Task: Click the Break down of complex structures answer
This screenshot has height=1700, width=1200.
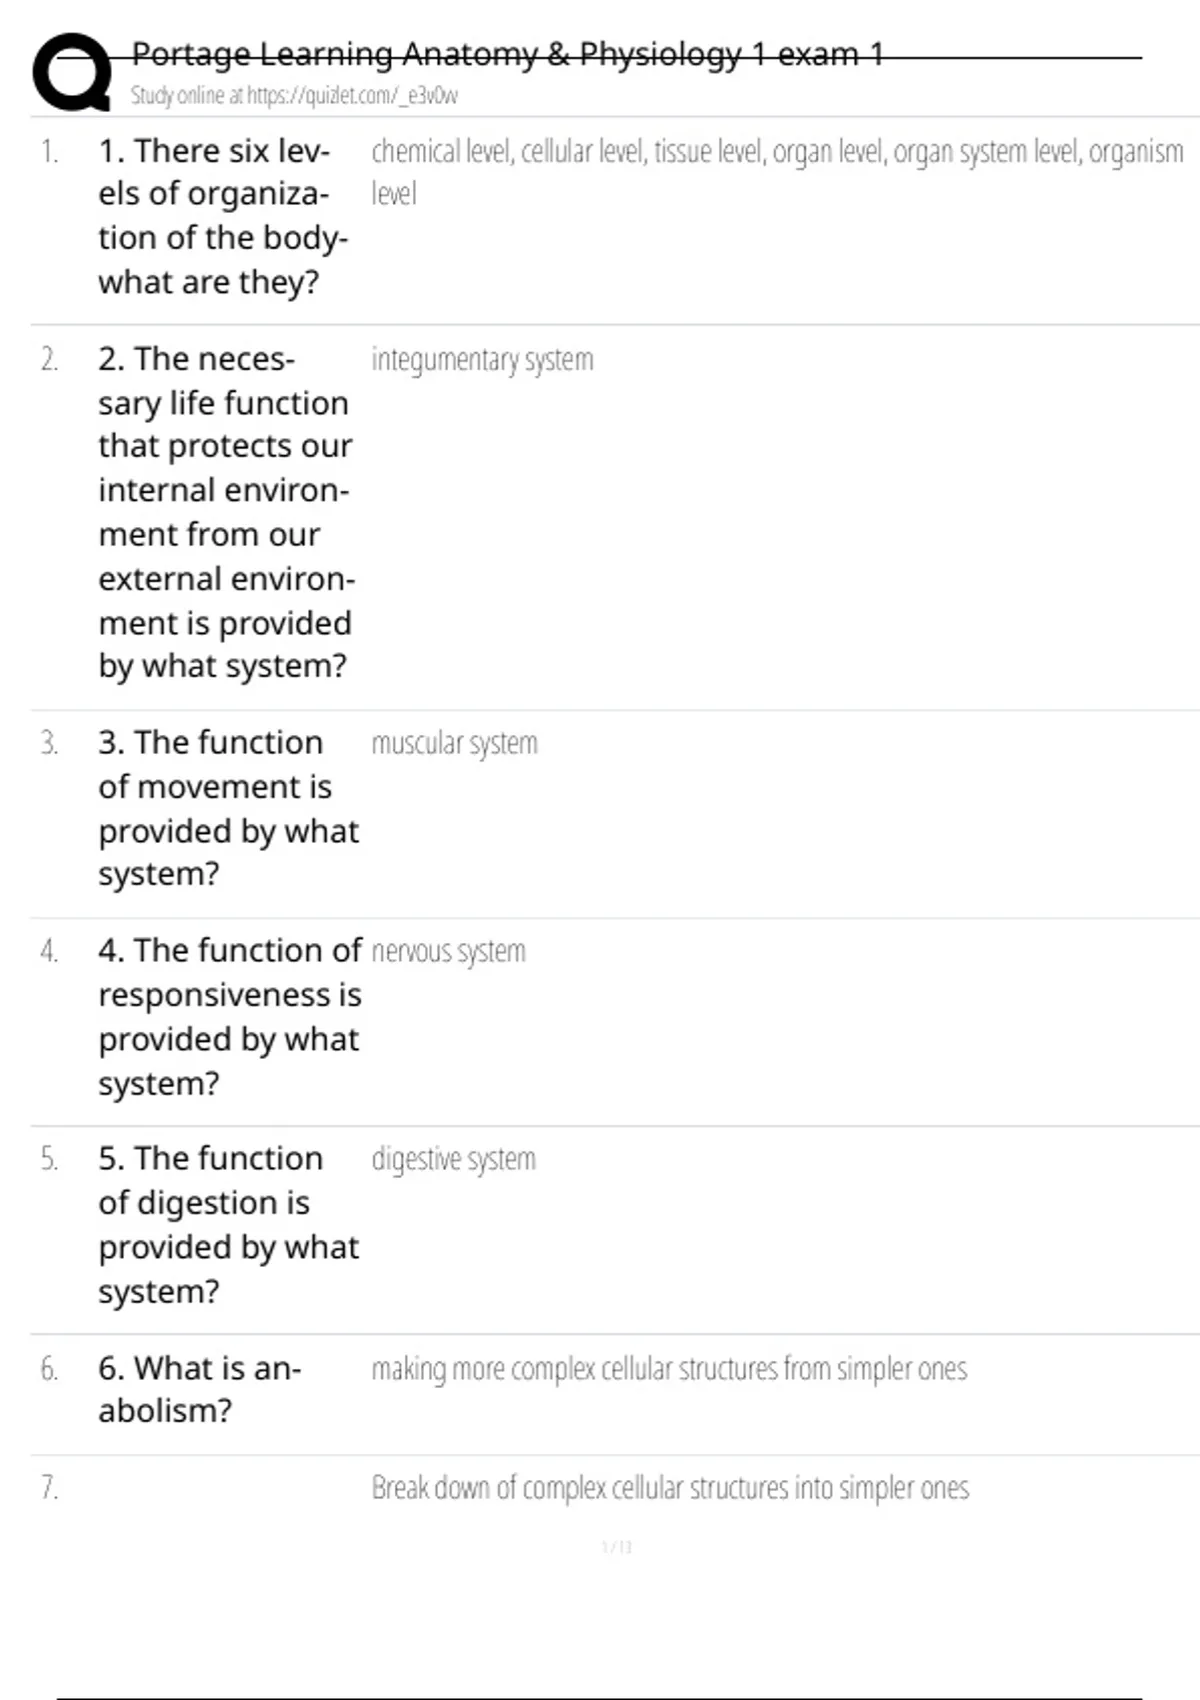Action: click(x=670, y=1488)
